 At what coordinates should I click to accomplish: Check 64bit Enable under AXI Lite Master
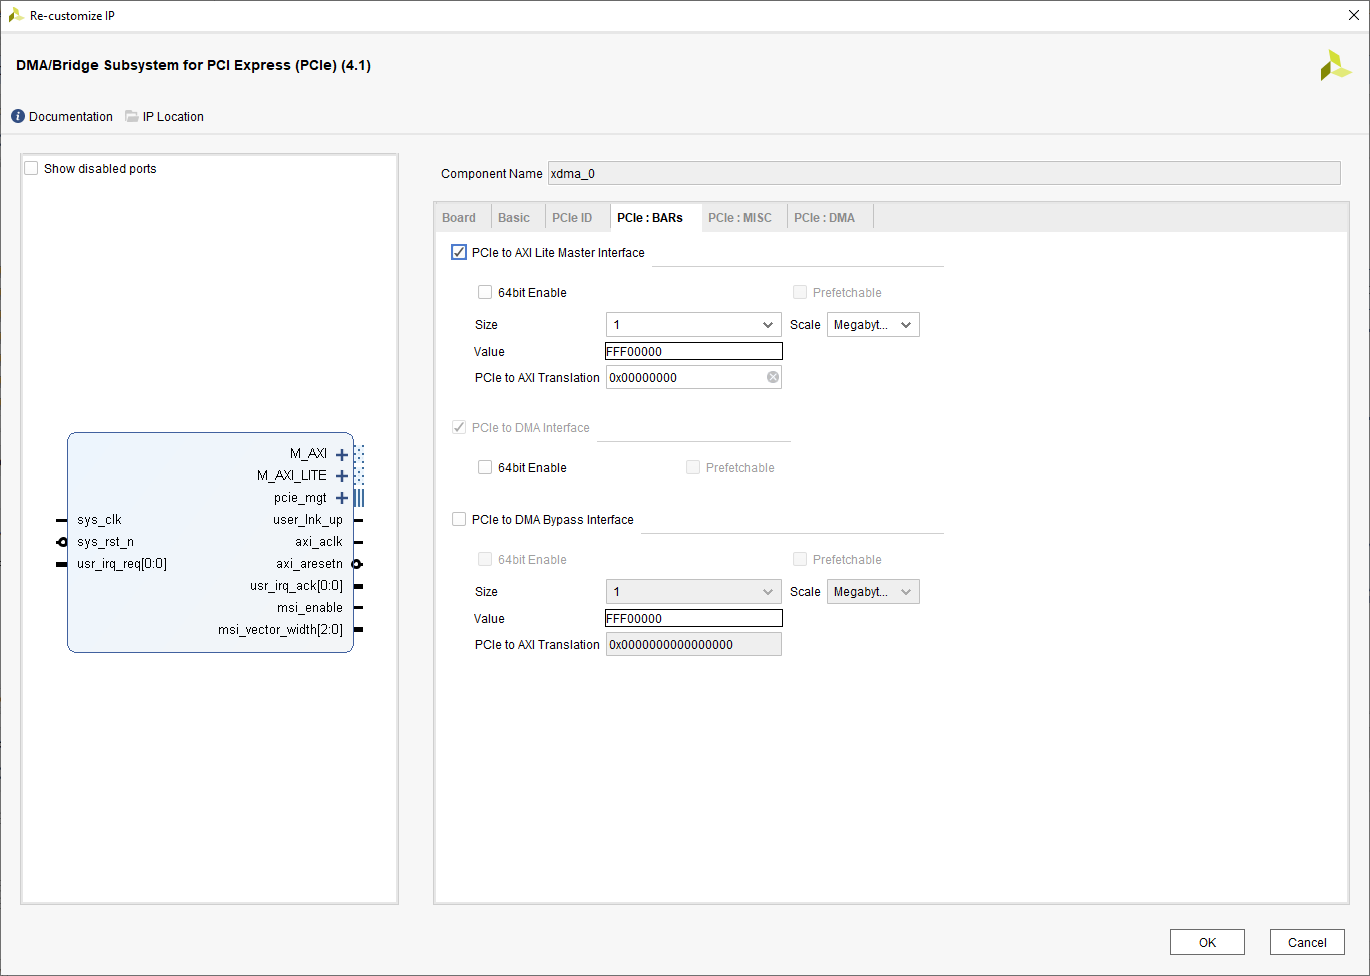pos(485,293)
